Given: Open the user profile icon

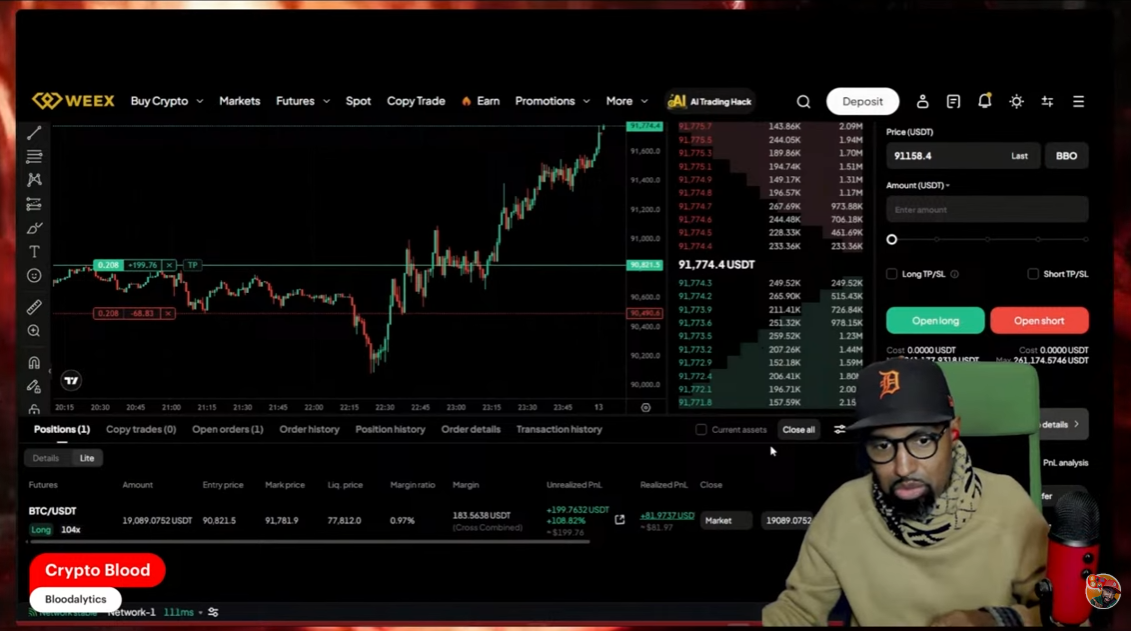Looking at the screenshot, I should pyautogui.click(x=922, y=102).
